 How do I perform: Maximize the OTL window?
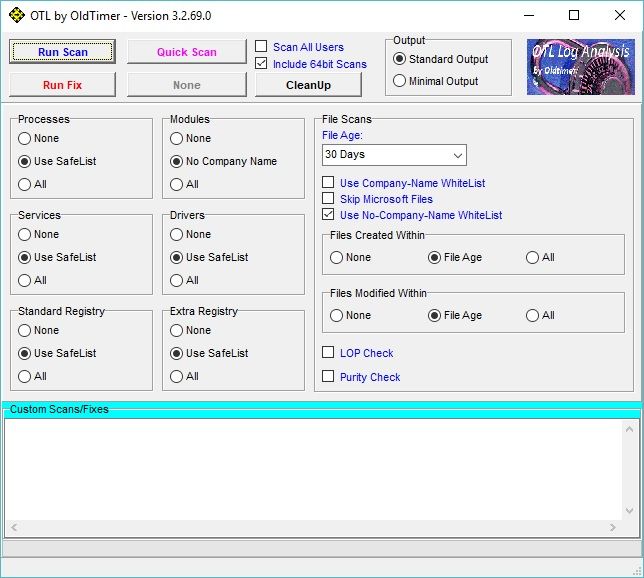coord(574,16)
